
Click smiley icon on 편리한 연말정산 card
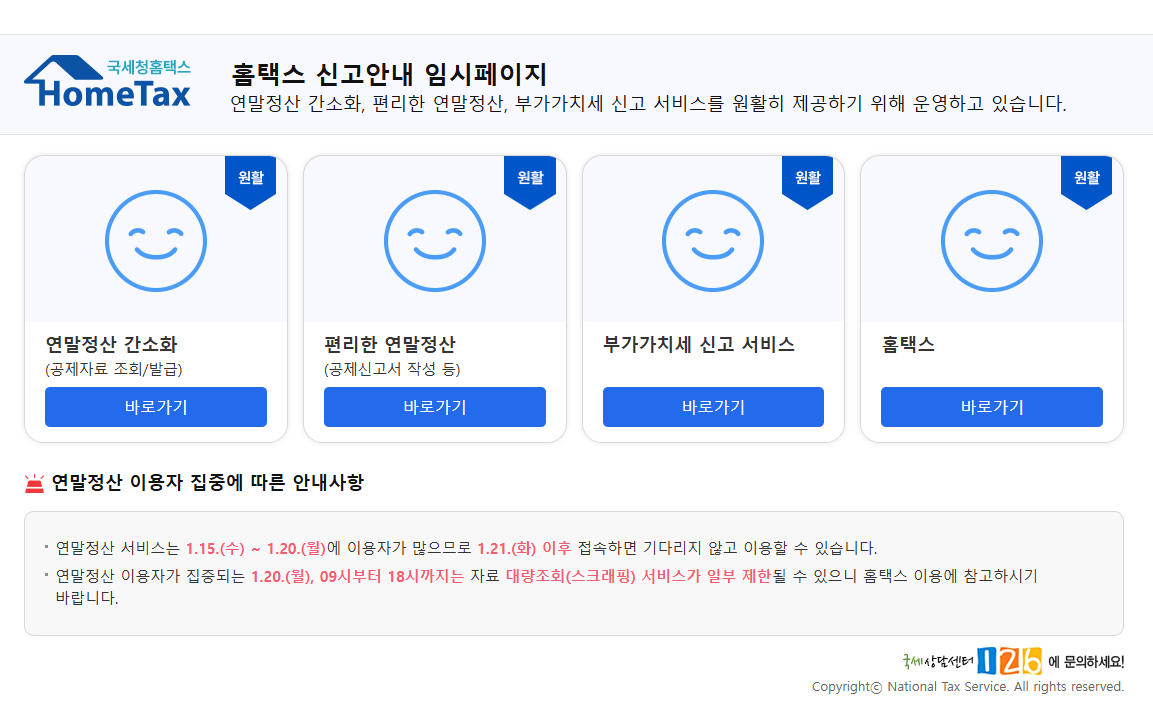point(435,241)
